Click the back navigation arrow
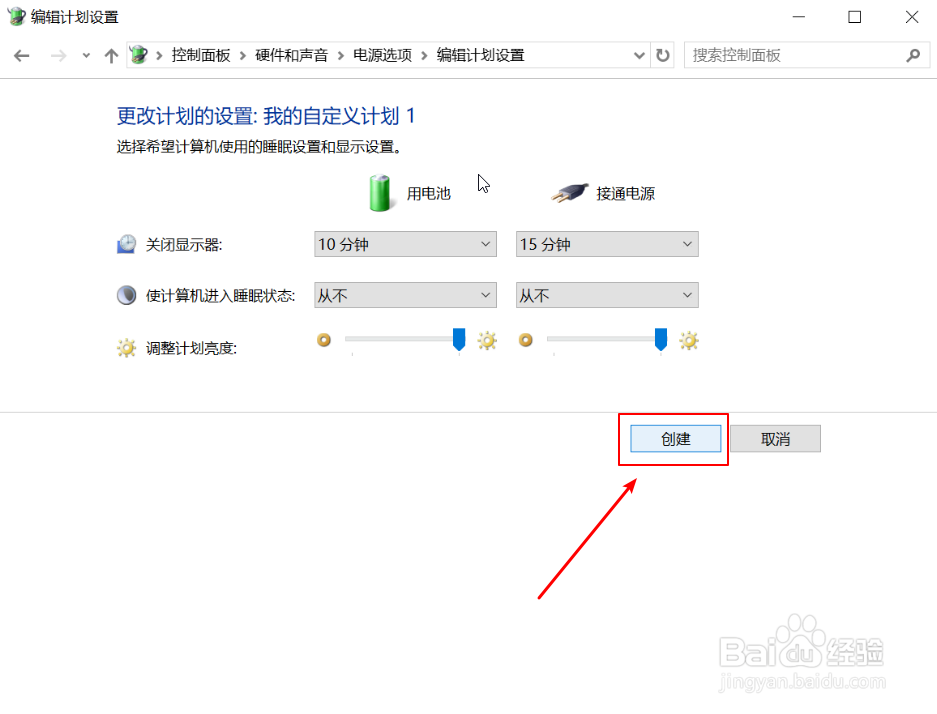 click(x=21, y=55)
